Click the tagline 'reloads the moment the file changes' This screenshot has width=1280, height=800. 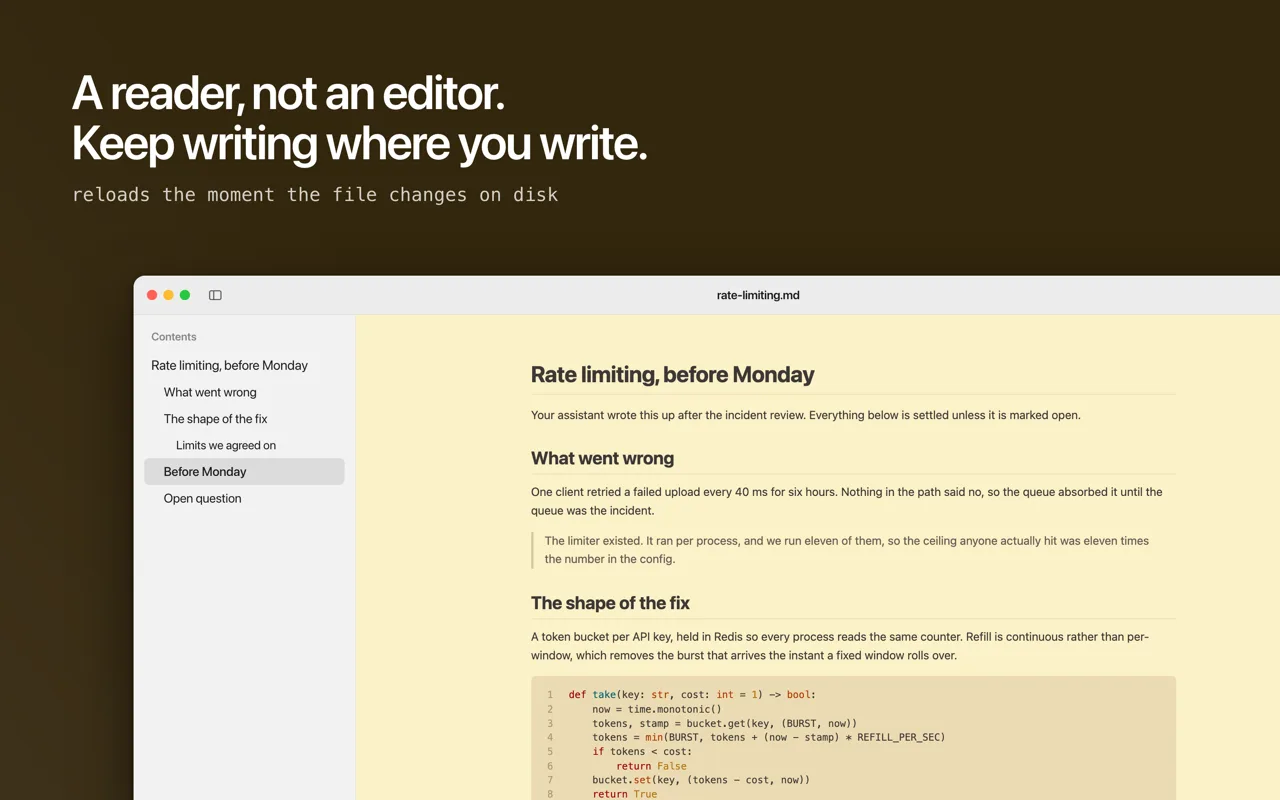[315, 195]
